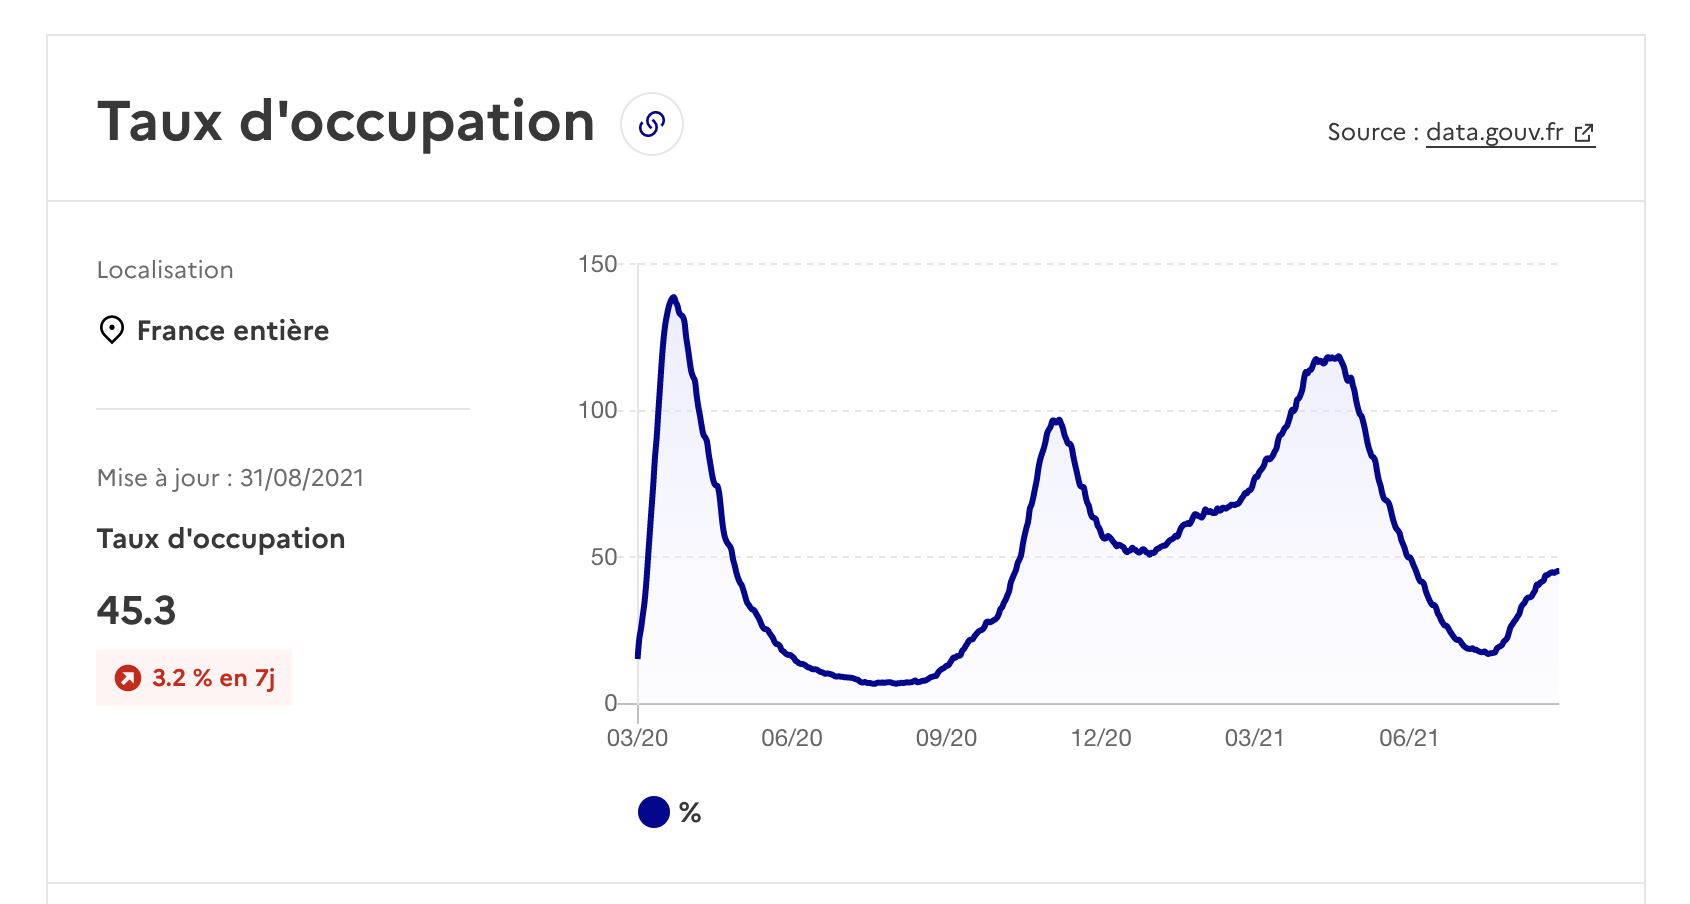Click the 06/20 x-axis label
This screenshot has width=1690, height=904.
point(792,738)
